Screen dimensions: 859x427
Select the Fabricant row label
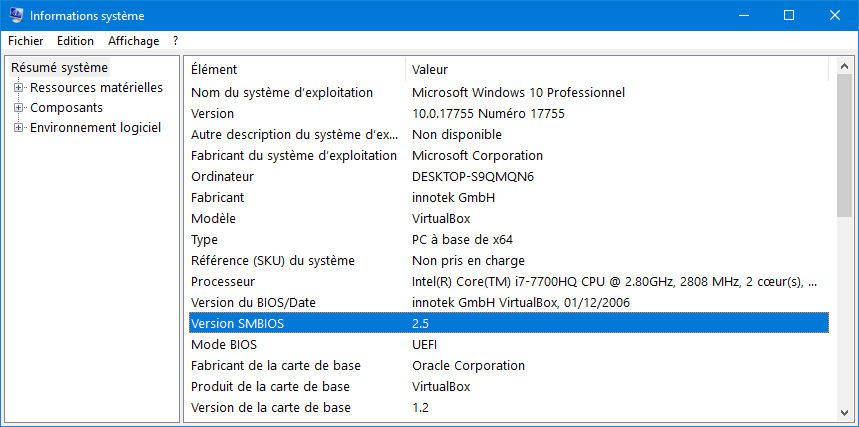[217, 197]
